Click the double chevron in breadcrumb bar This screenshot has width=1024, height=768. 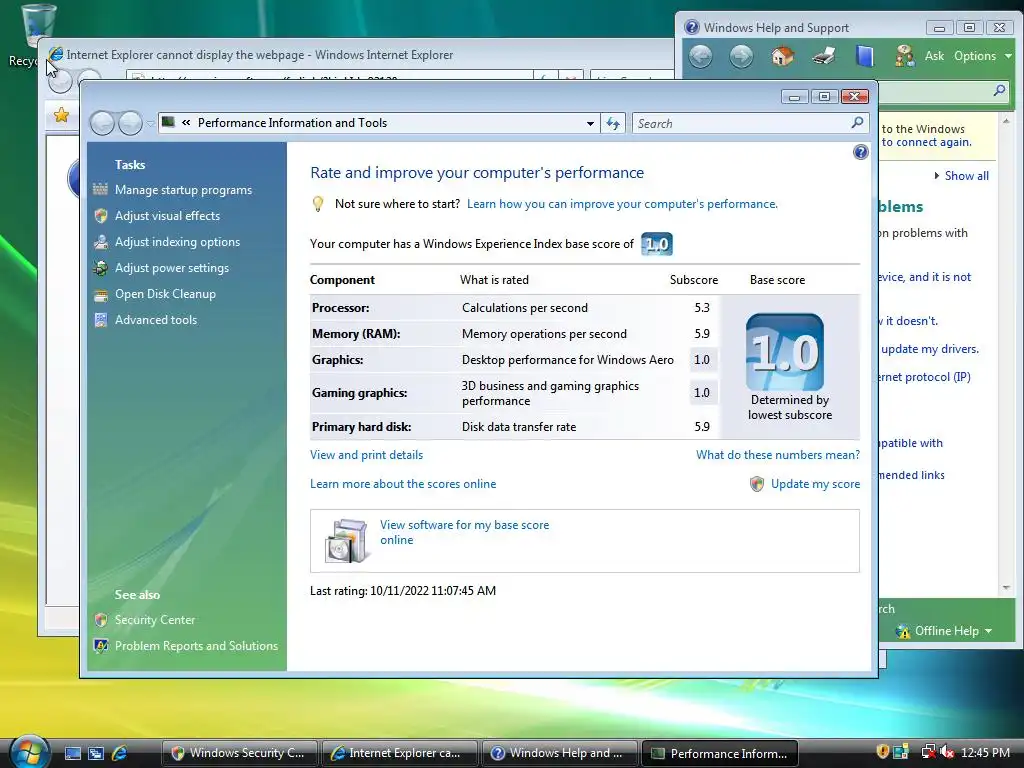[186, 123]
